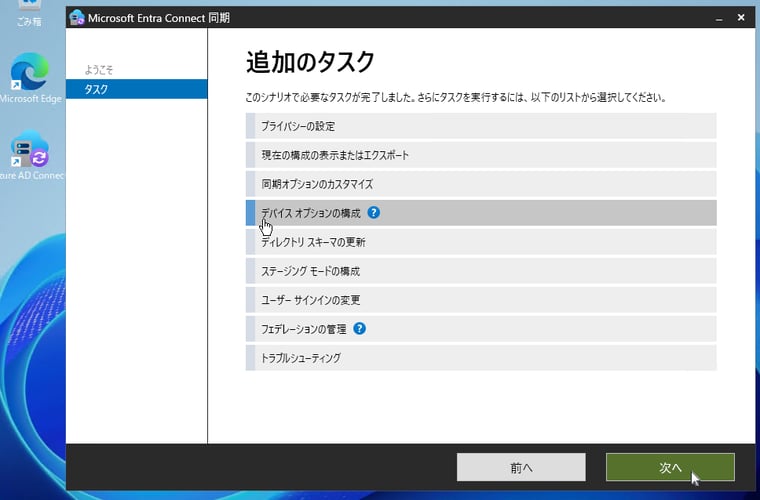This screenshot has height=500, width=760.
Task: Minimize the Entra Connect window
Action: (x=719, y=18)
